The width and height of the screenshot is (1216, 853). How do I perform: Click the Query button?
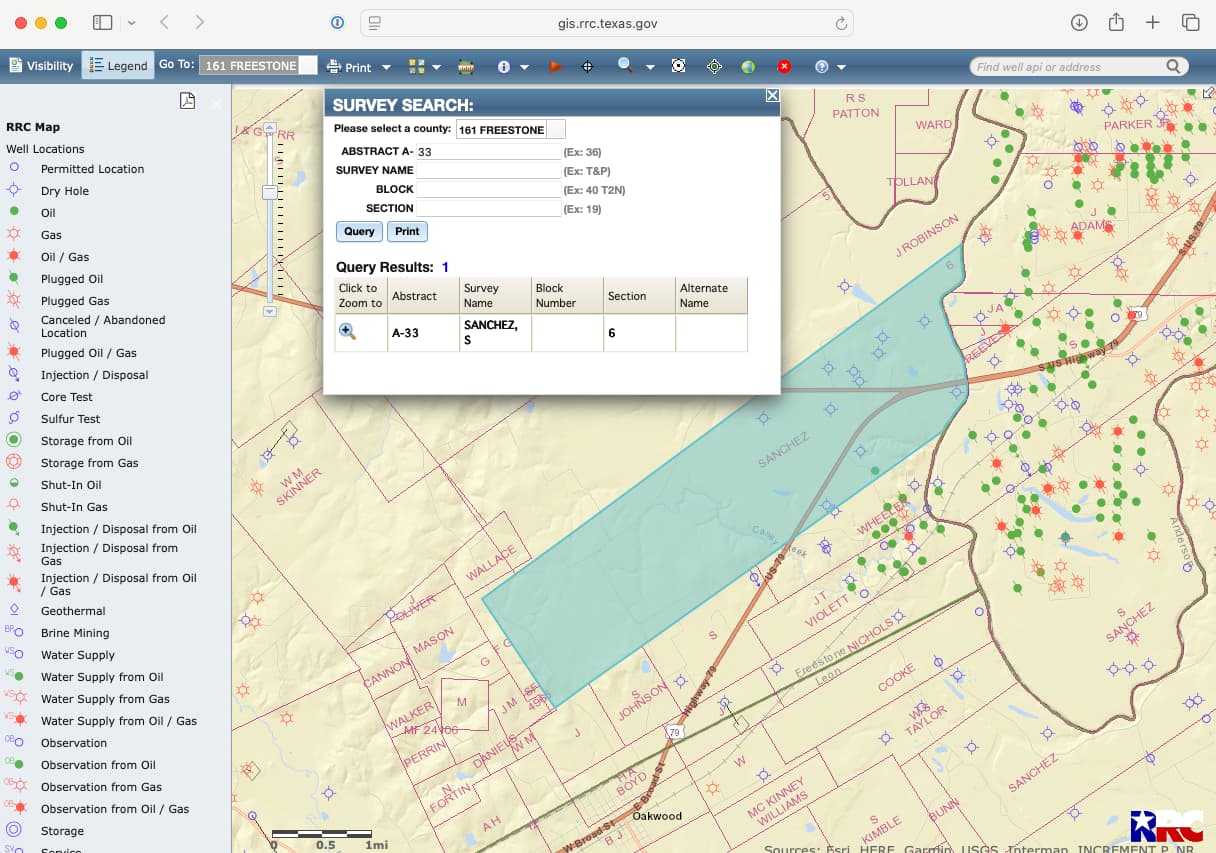[359, 231]
